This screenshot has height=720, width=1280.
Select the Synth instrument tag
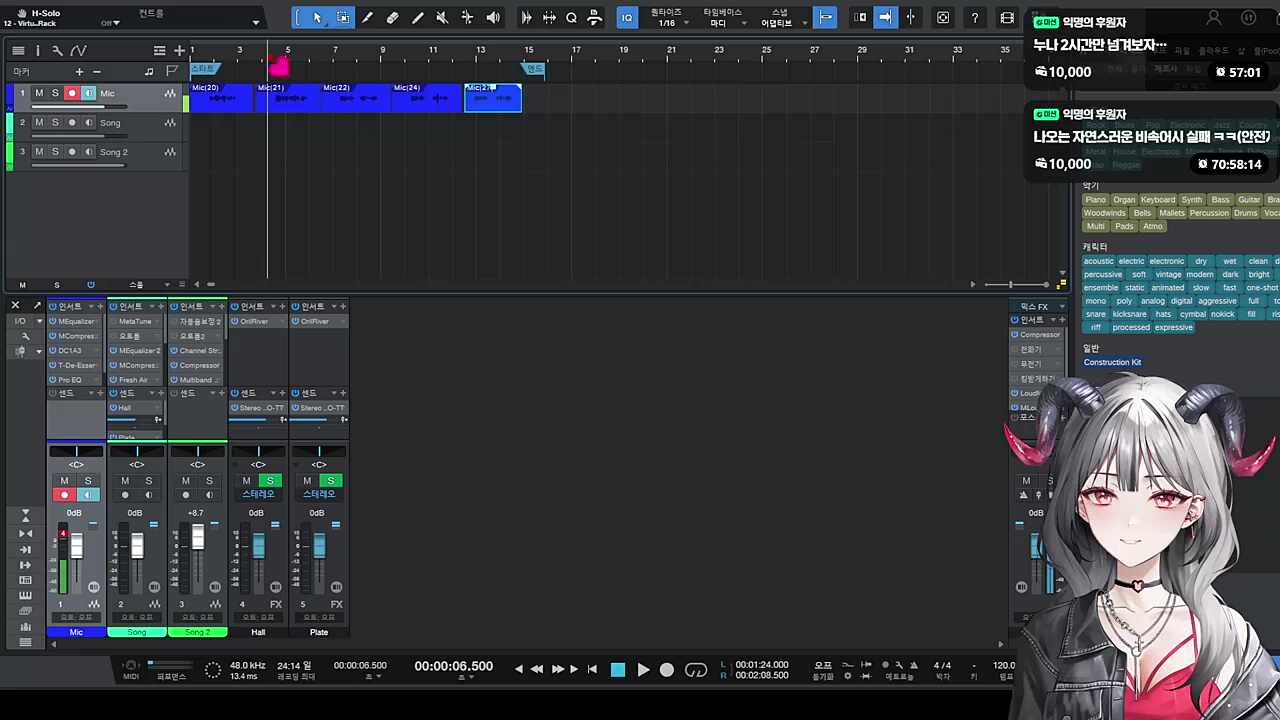pos(1192,200)
